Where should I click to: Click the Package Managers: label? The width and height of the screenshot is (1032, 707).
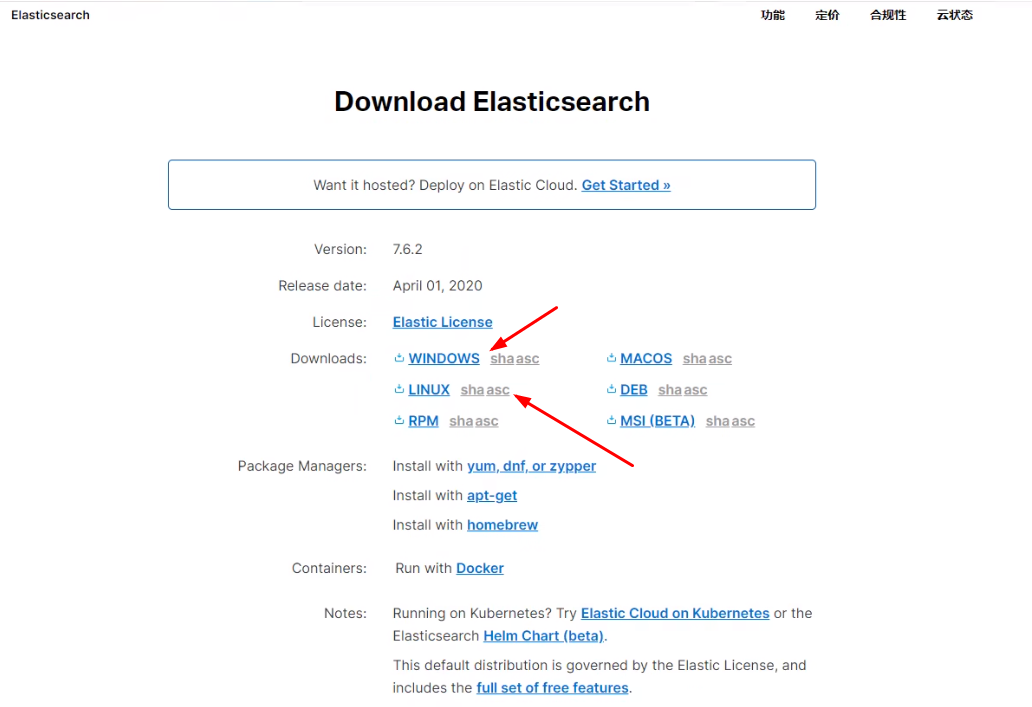coord(302,466)
